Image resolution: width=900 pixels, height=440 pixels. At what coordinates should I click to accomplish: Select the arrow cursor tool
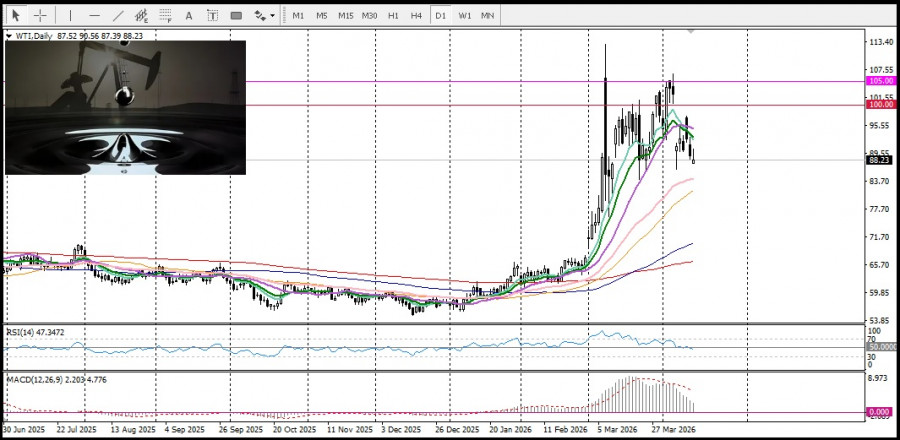(15, 15)
